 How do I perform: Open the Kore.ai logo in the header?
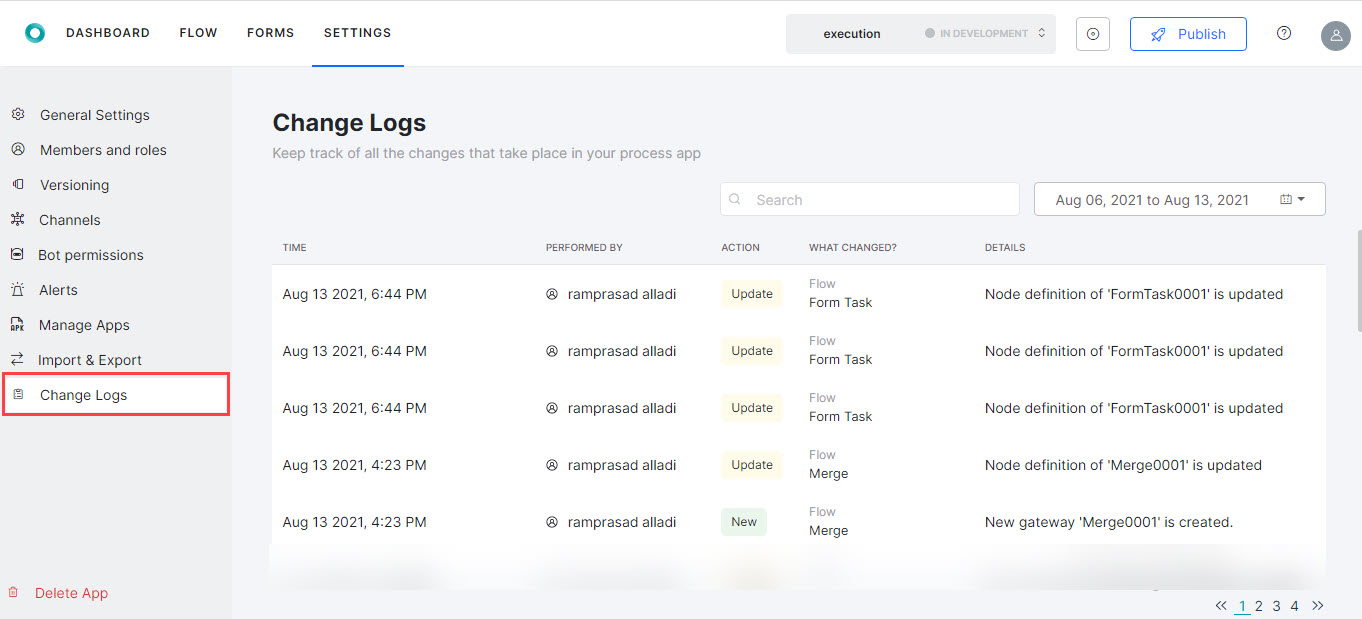[35, 31]
